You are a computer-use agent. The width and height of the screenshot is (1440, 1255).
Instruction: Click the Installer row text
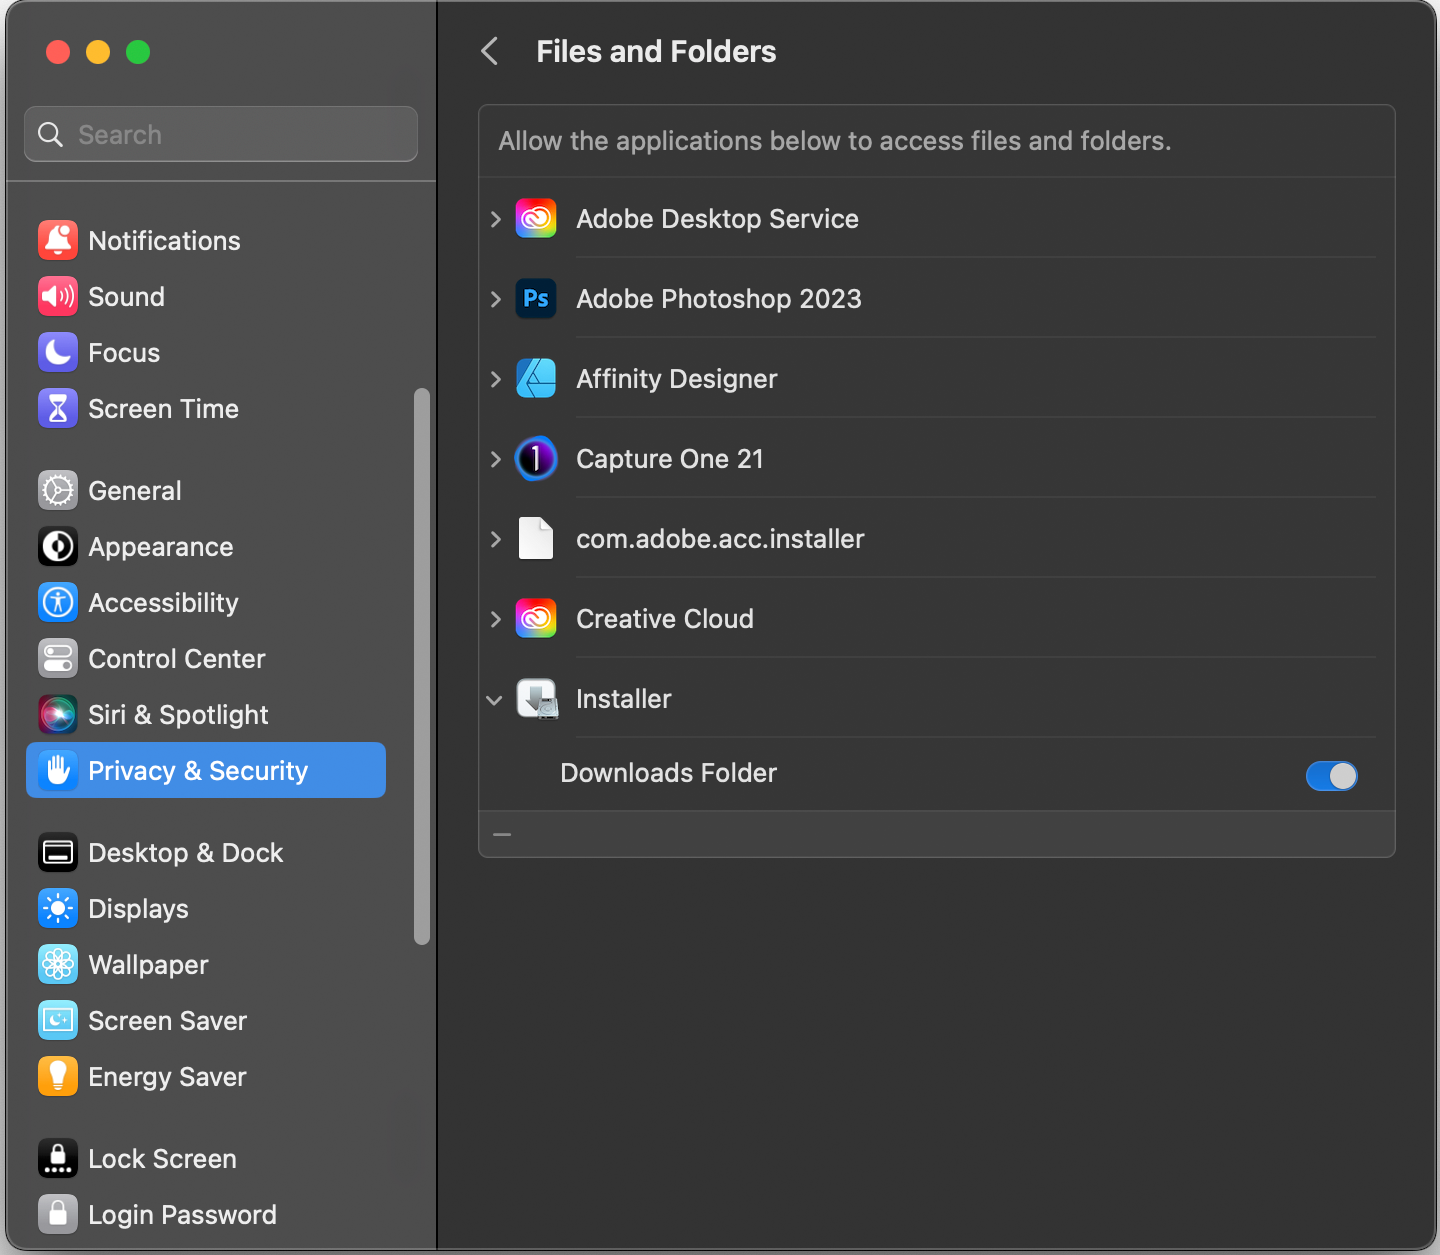coord(624,699)
